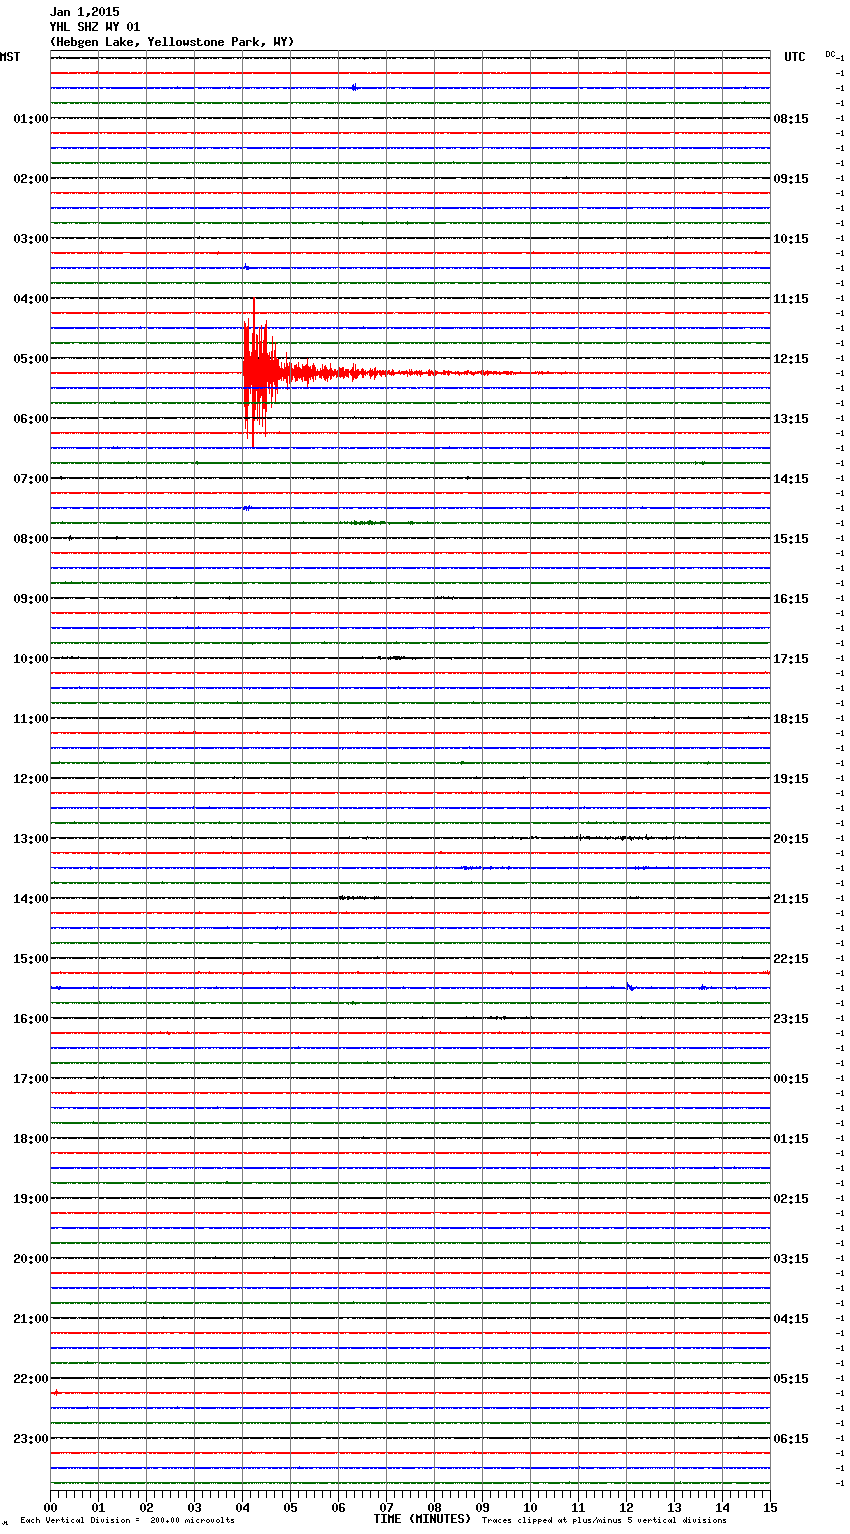This screenshot has width=850, height=1534.
Task: Click minute tick 14 on the bottom axis
Action: (x=722, y=1507)
